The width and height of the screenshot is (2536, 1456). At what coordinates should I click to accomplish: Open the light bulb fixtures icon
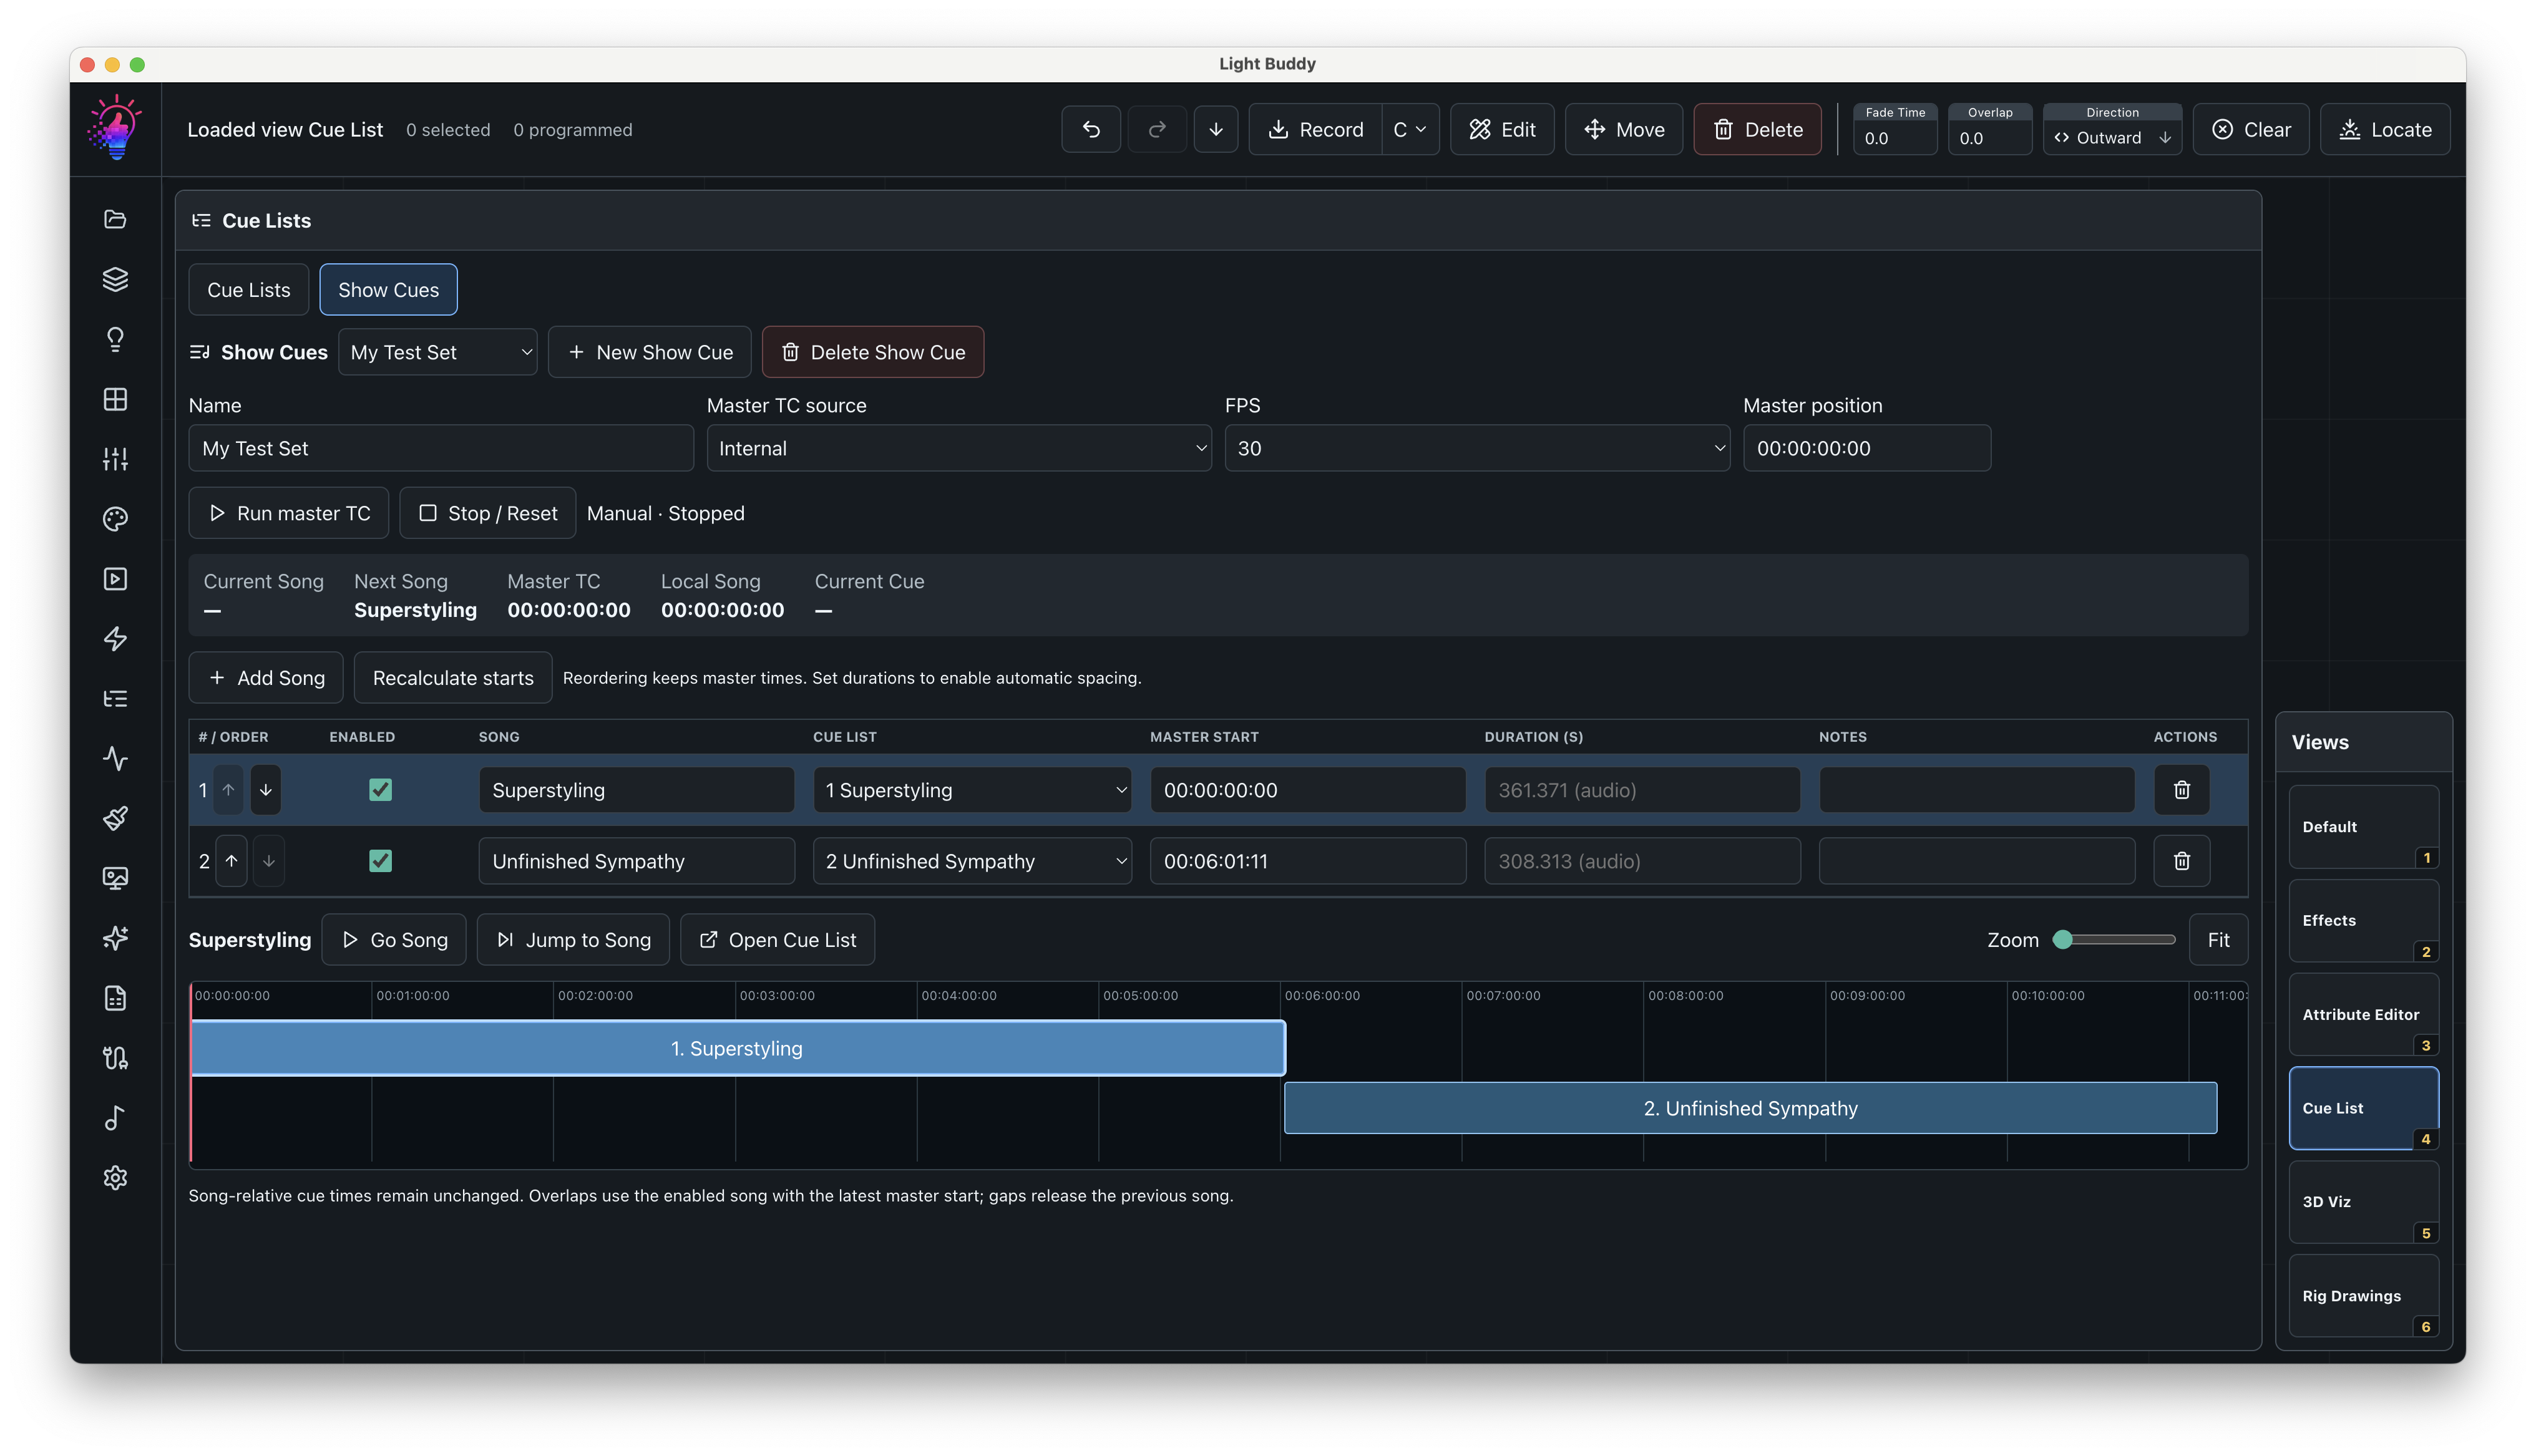coord(115,339)
